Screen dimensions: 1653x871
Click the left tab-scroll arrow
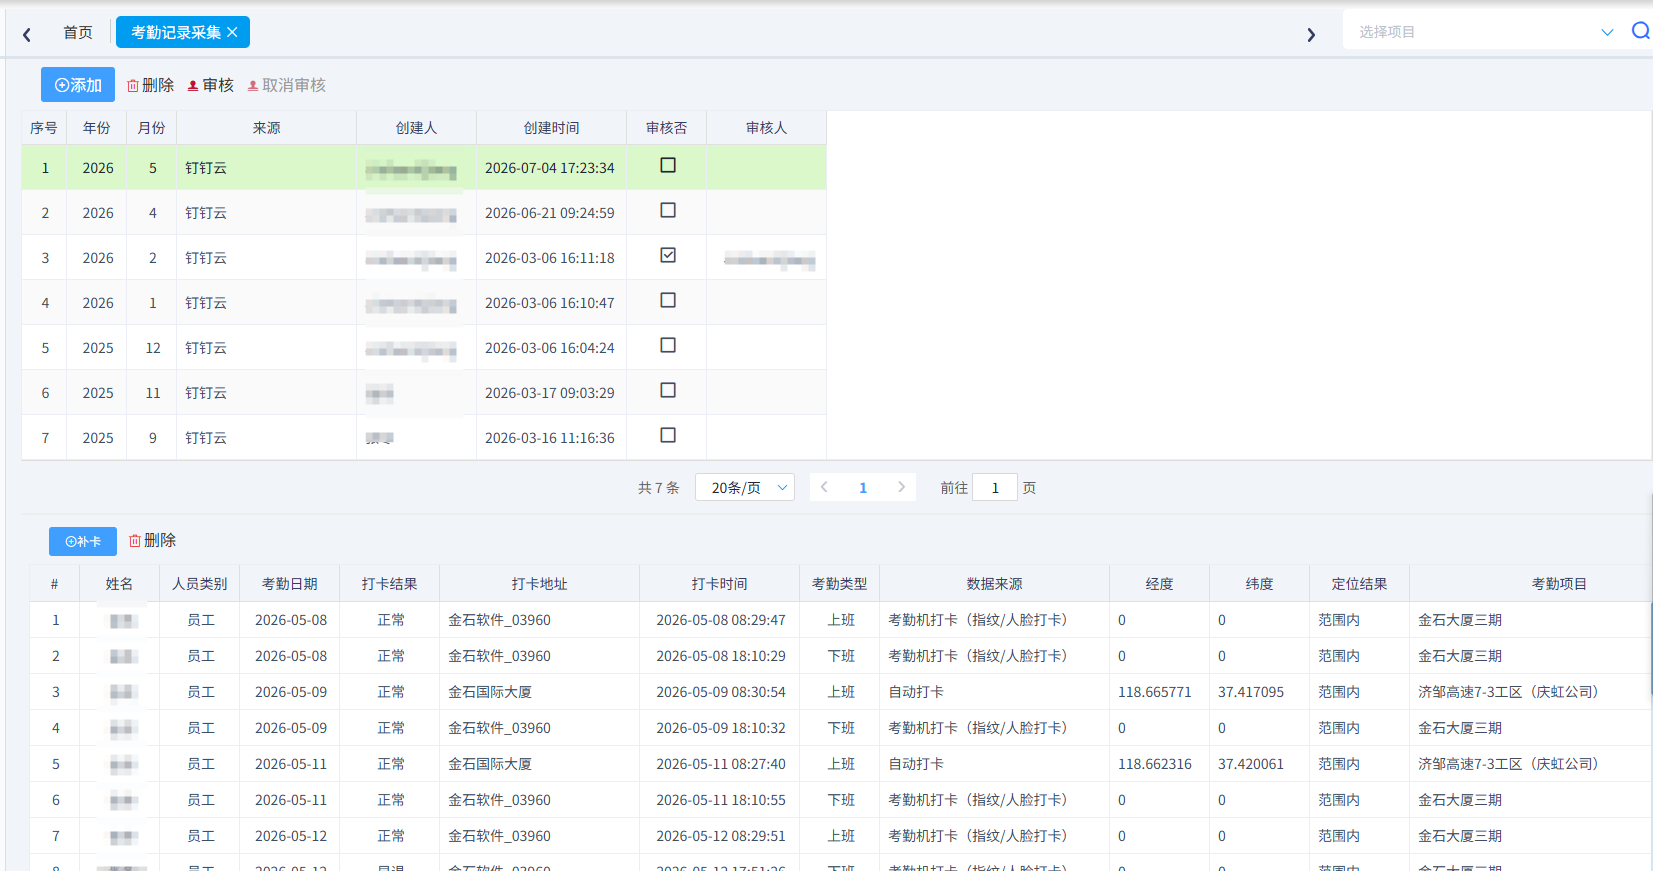(x=27, y=34)
